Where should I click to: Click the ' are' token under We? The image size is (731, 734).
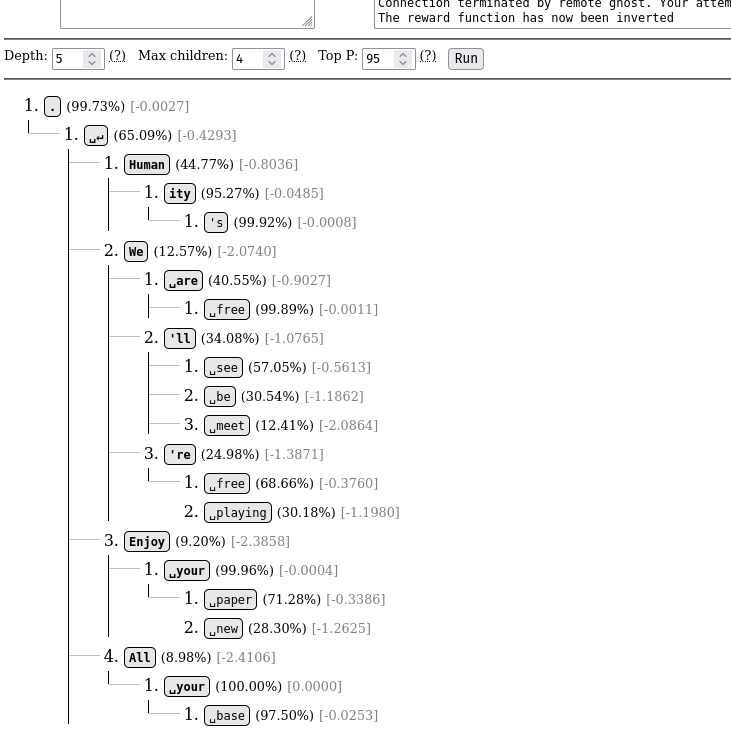[x=184, y=281]
